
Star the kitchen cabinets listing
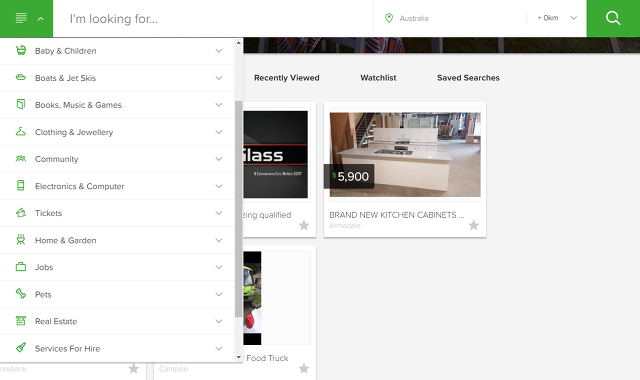pyautogui.click(x=473, y=225)
